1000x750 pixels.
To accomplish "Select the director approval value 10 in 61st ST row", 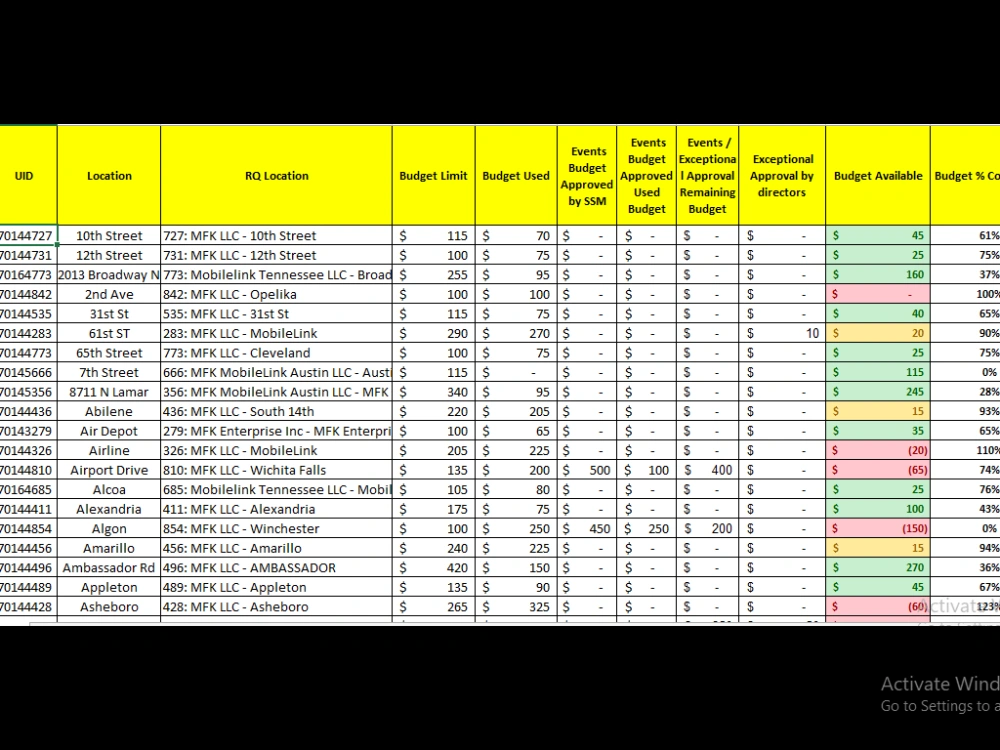I will click(782, 333).
